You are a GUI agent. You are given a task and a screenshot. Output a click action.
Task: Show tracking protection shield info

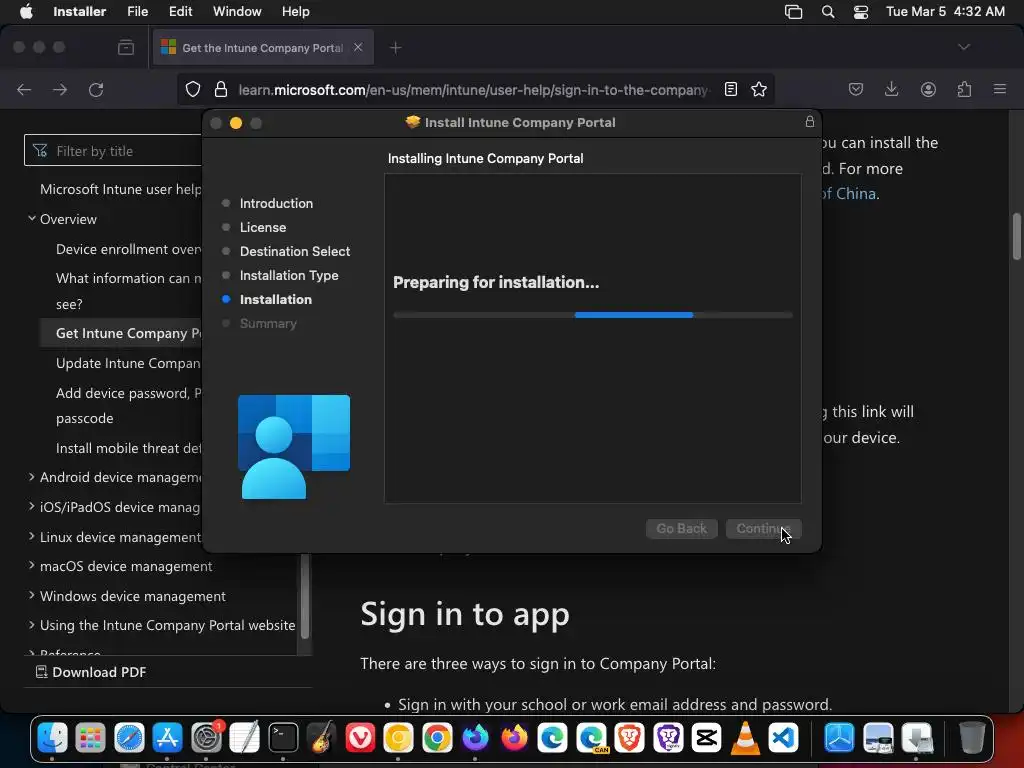pos(193,89)
